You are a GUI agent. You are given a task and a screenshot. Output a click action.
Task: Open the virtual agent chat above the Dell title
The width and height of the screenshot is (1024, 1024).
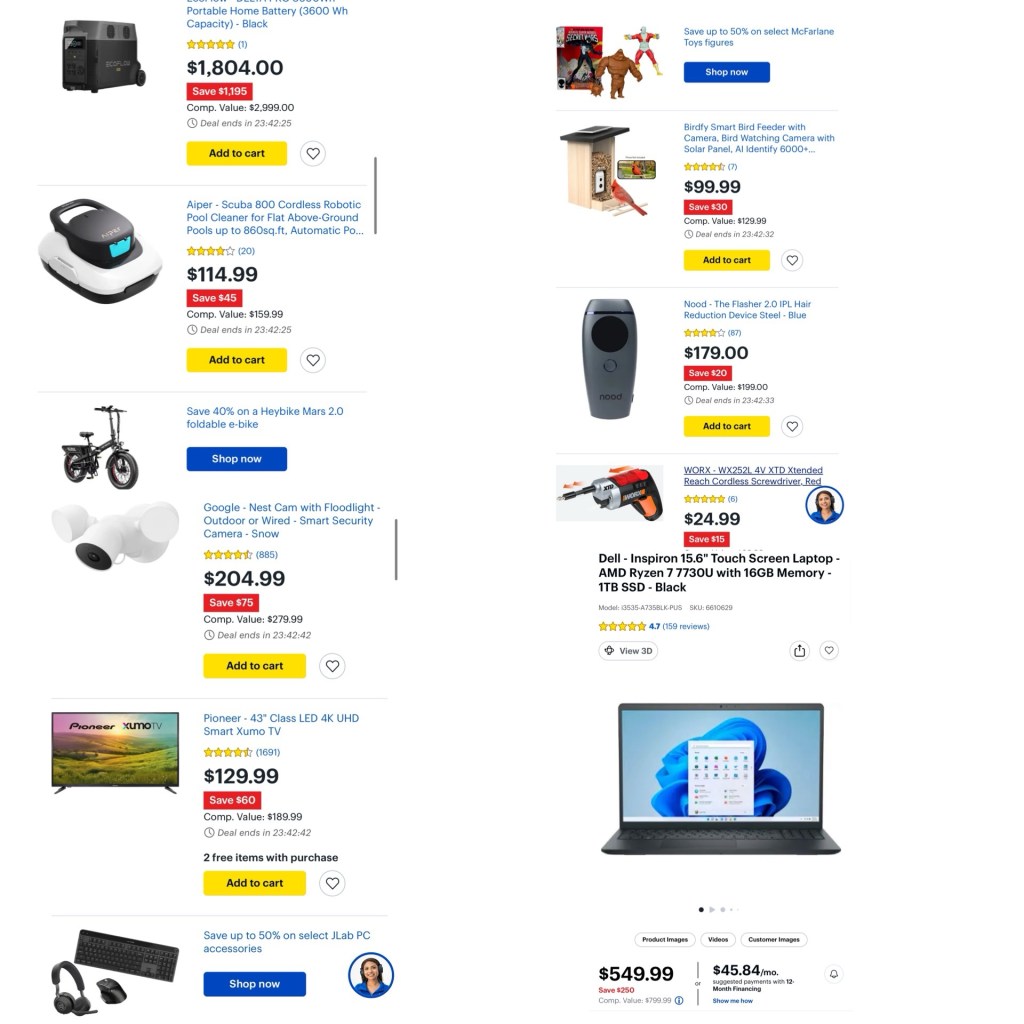(824, 505)
